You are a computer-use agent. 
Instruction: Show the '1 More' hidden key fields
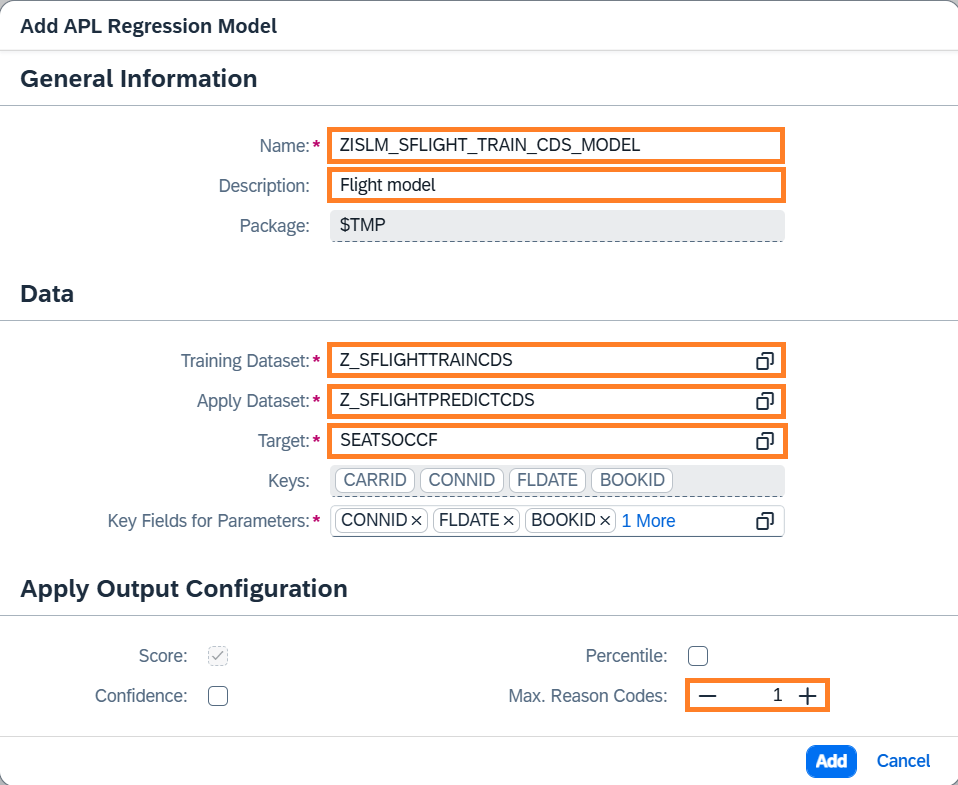pos(648,521)
